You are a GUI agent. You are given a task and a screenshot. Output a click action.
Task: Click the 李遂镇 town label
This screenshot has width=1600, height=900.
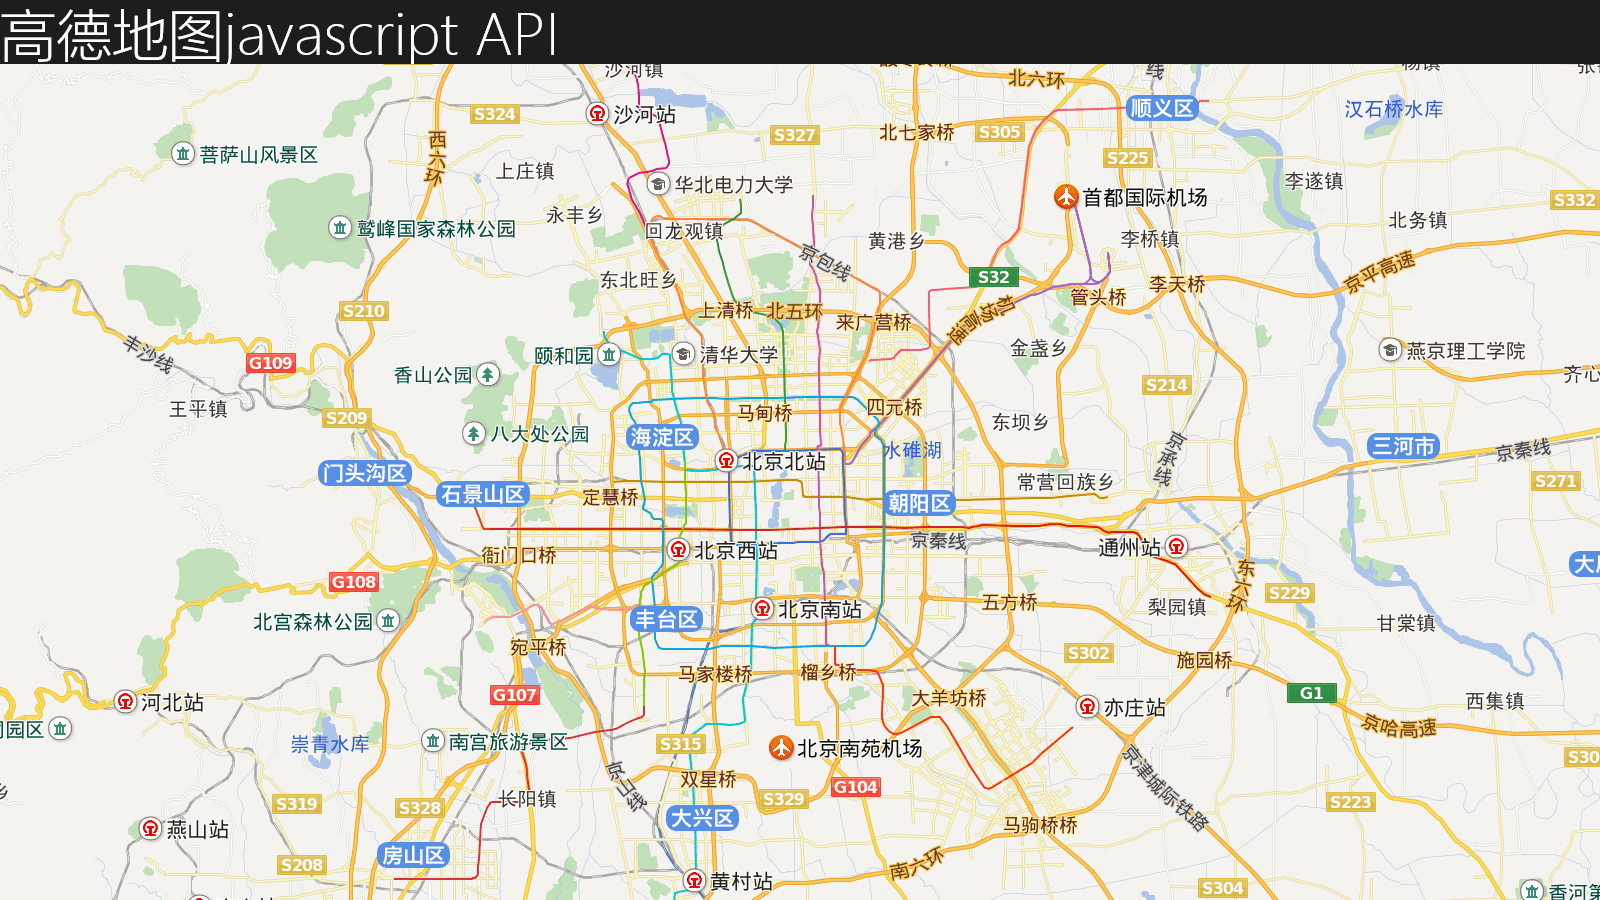tap(1314, 181)
